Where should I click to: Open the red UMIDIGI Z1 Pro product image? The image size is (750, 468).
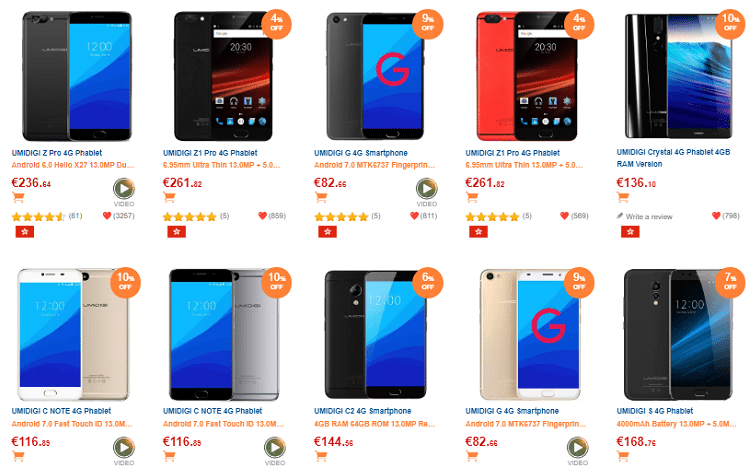[527, 77]
